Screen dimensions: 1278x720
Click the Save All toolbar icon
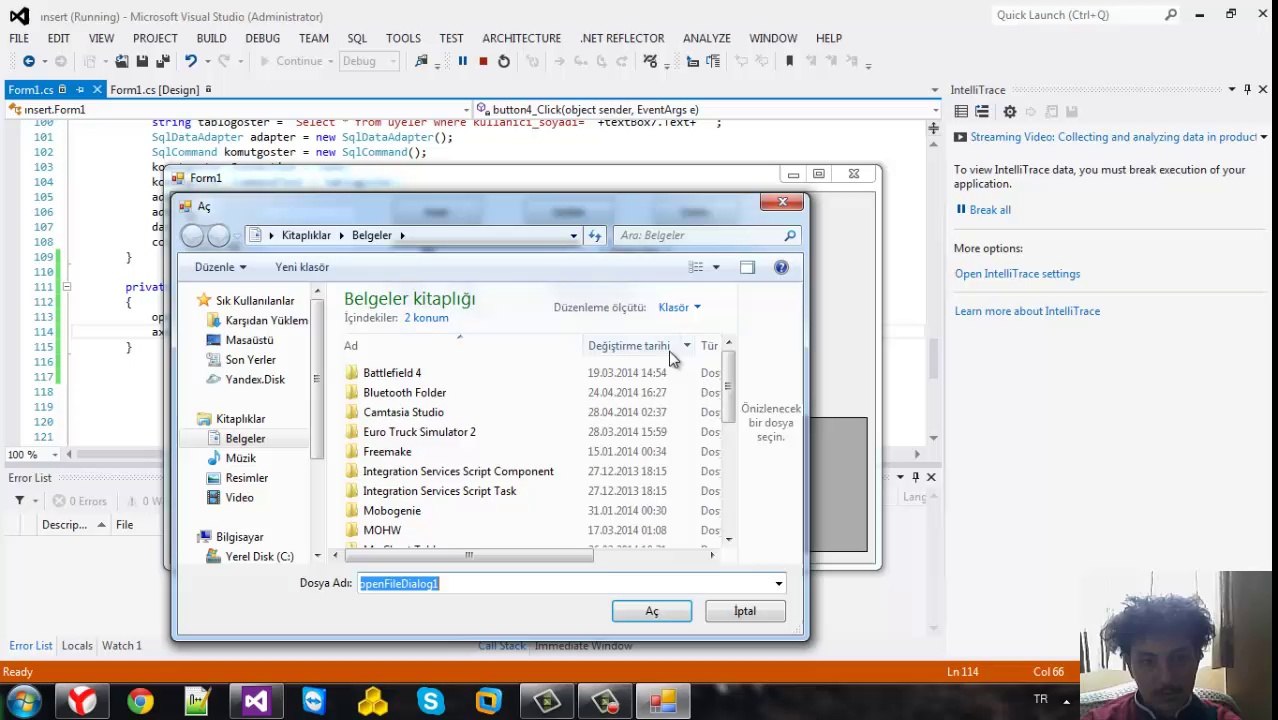click(x=162, y=61)
